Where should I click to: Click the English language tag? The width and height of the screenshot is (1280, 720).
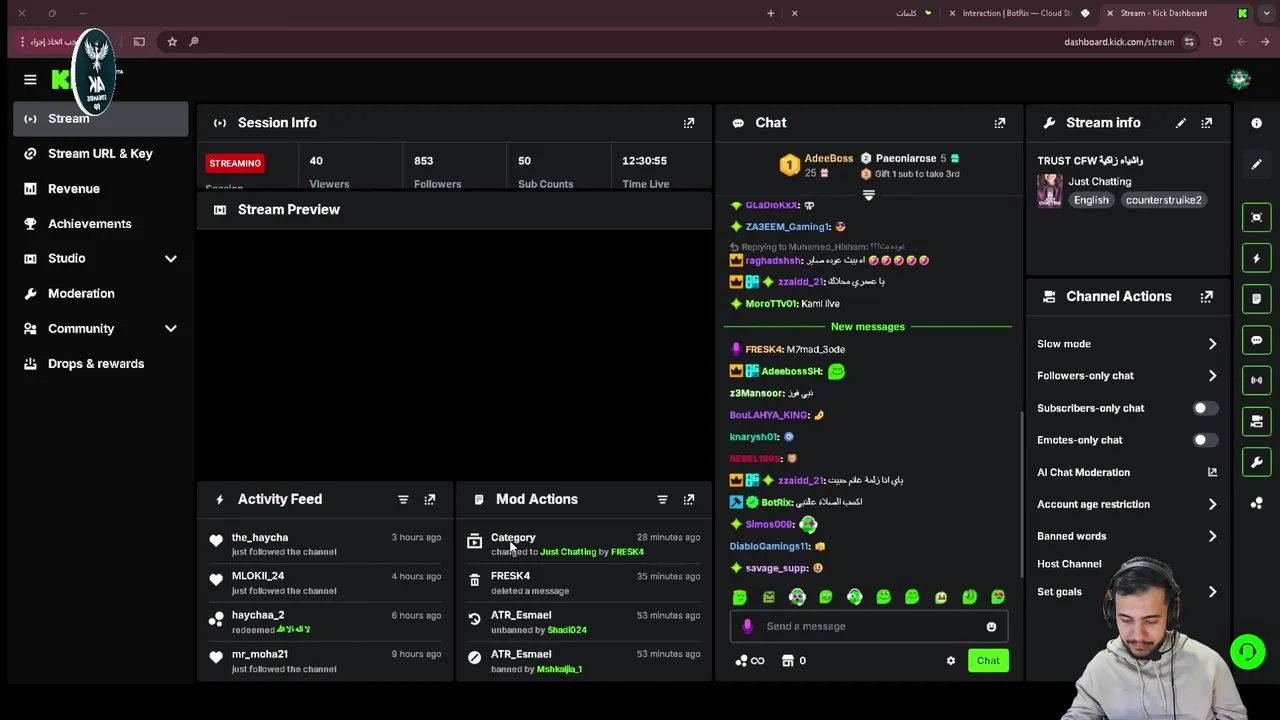(1091, 200)
